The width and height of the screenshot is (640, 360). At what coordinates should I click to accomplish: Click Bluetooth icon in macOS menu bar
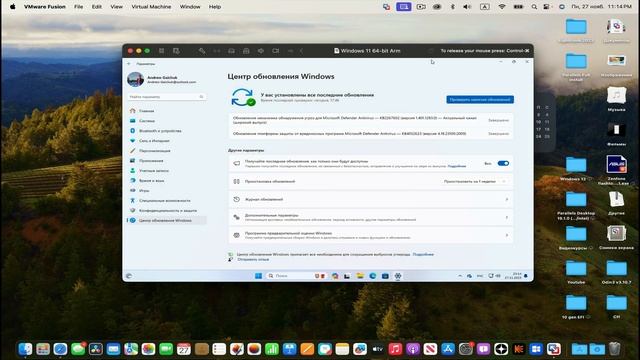click(452, 7)
